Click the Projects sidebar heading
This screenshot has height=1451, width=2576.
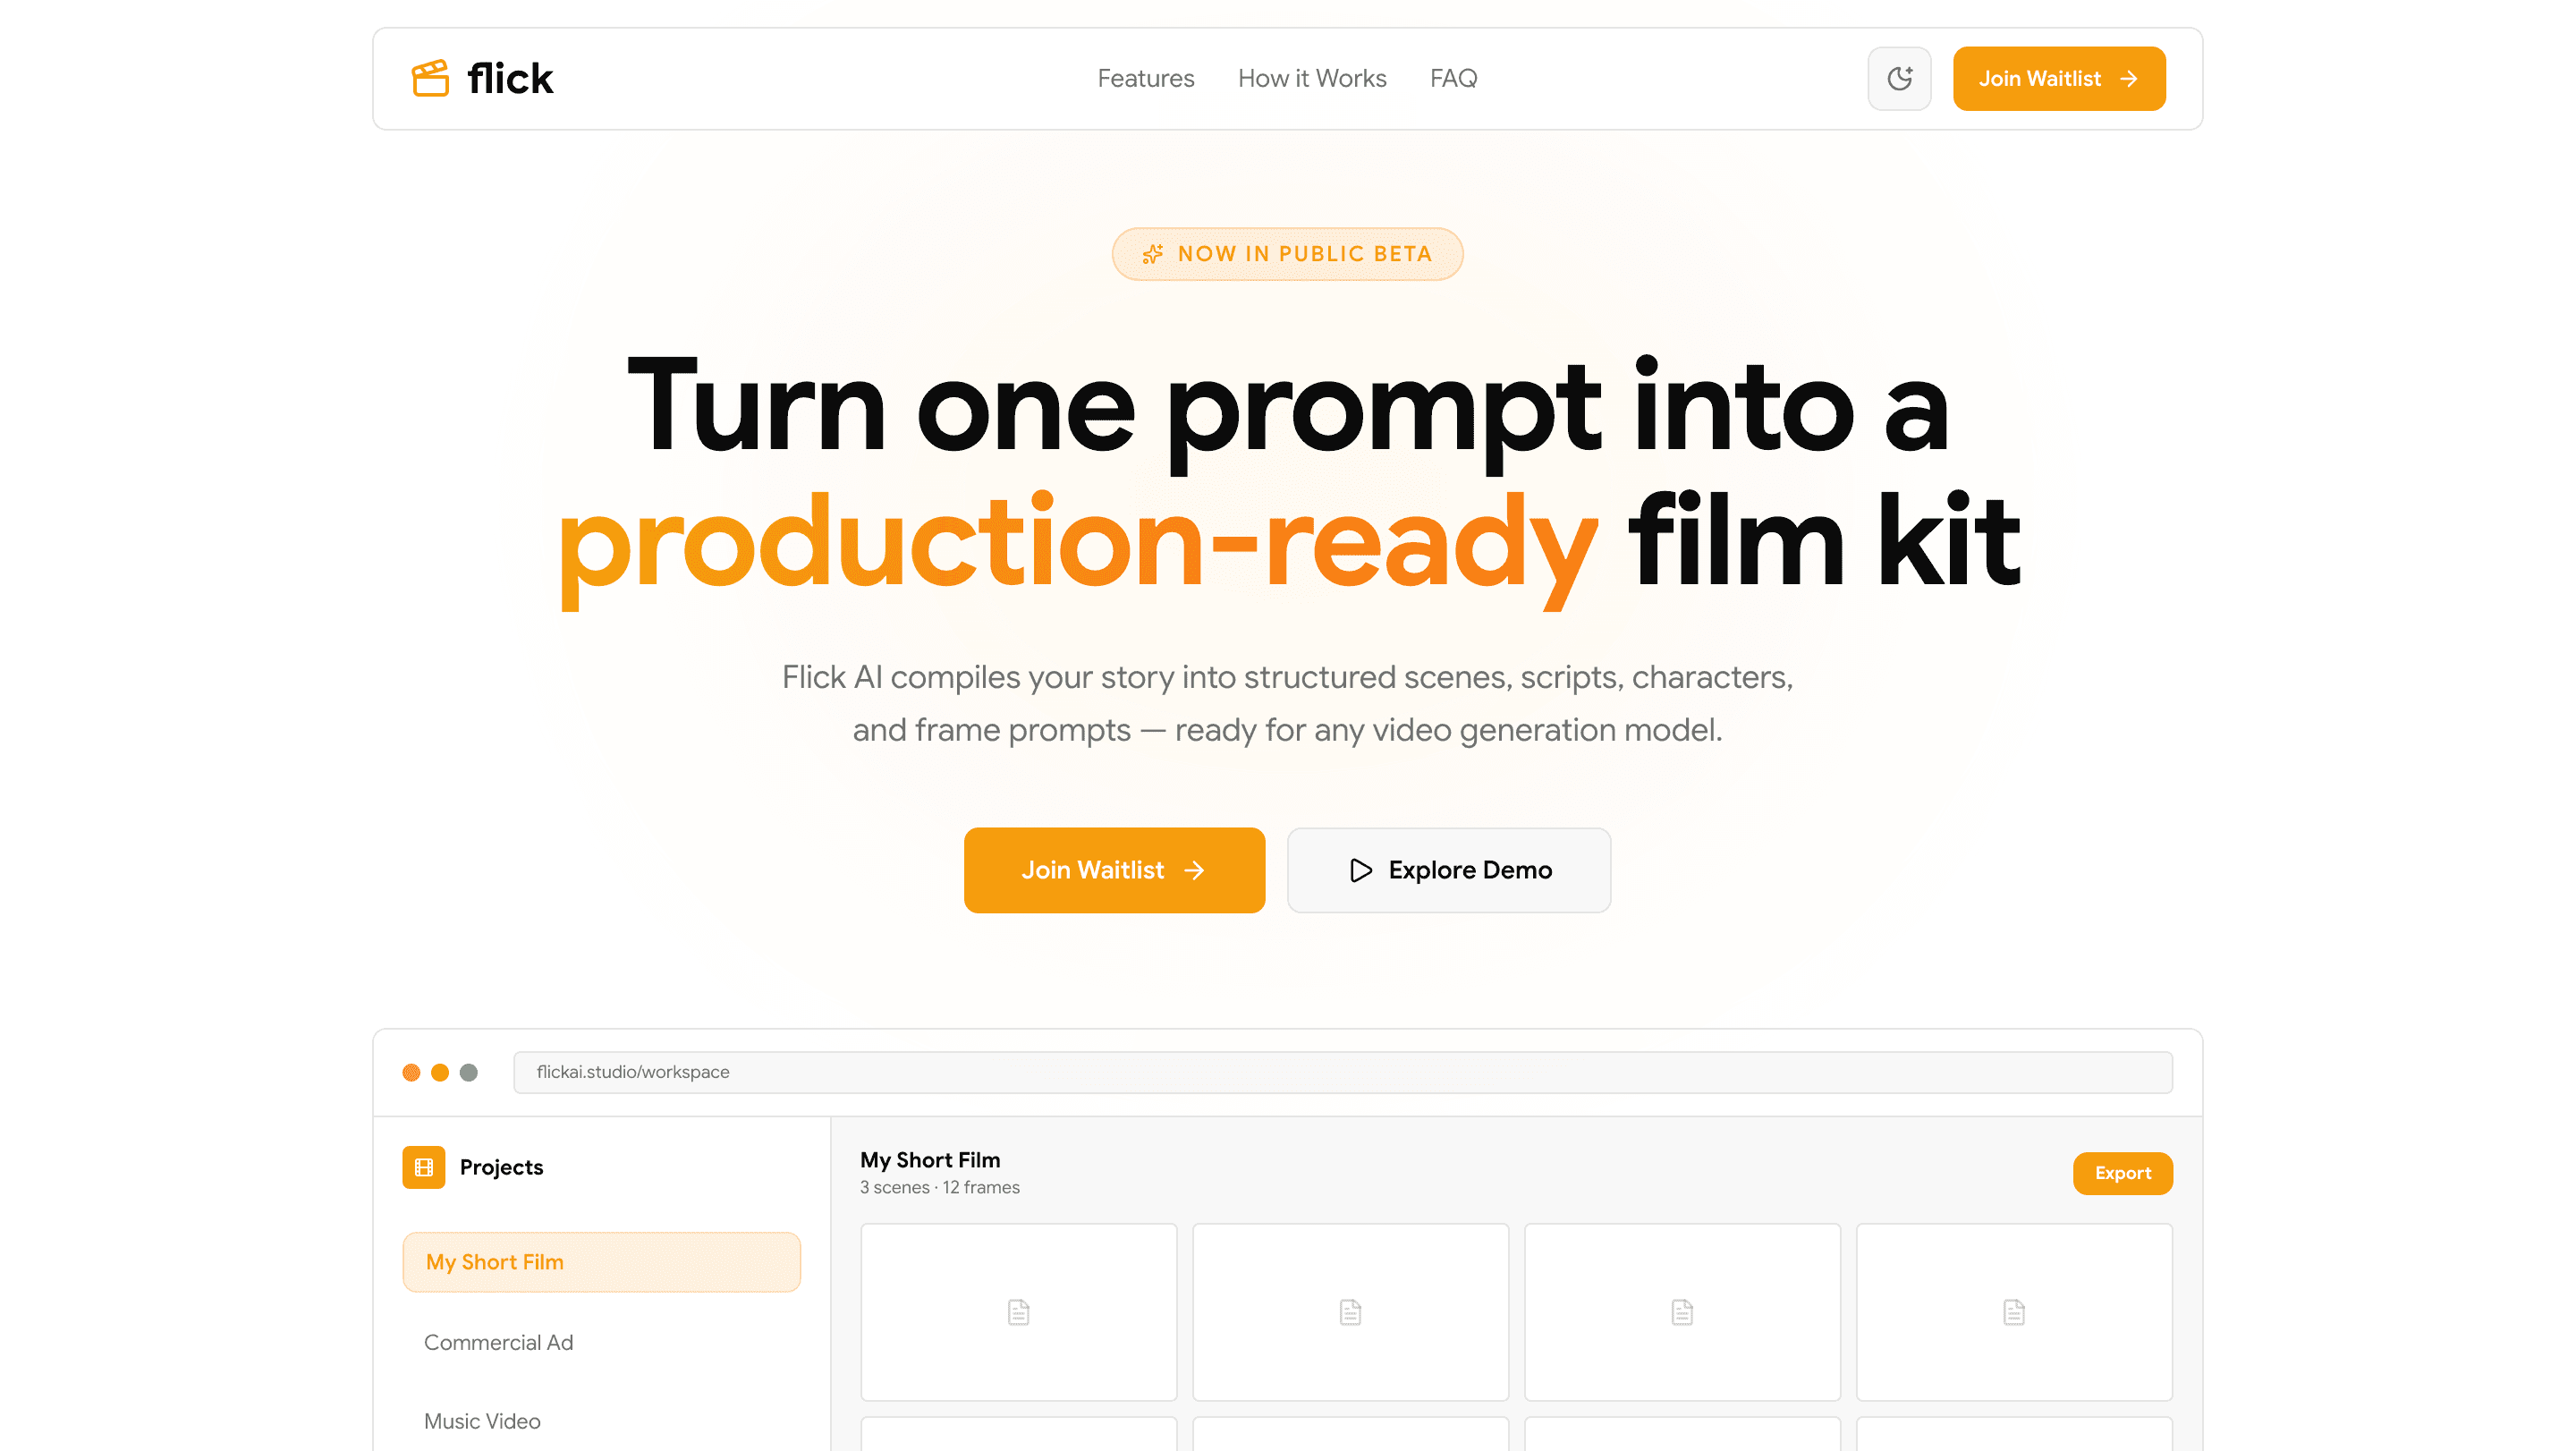(x=501, y=1167)
